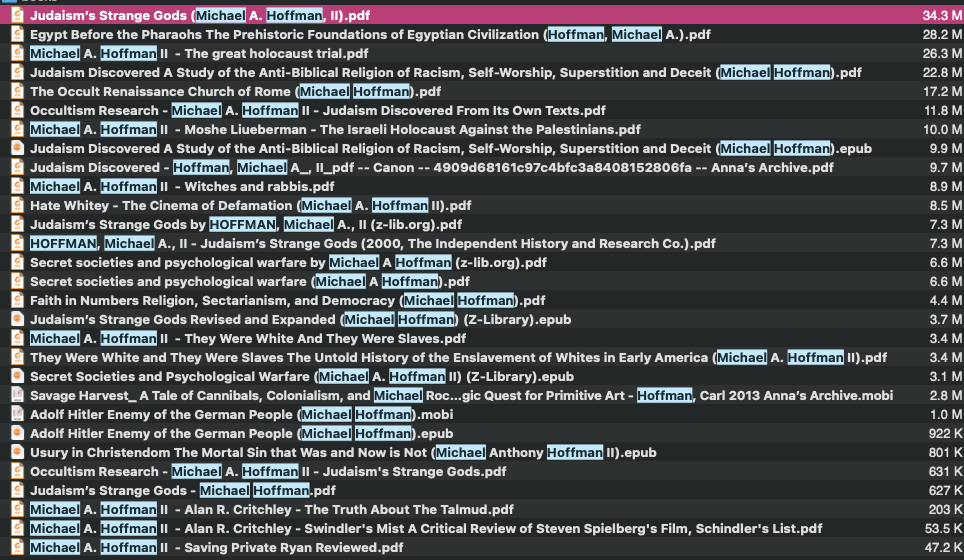Viewport: 964px width, 560px height.
Task: Click the 4.4 M size value
Action: click(x=946, y=301)
